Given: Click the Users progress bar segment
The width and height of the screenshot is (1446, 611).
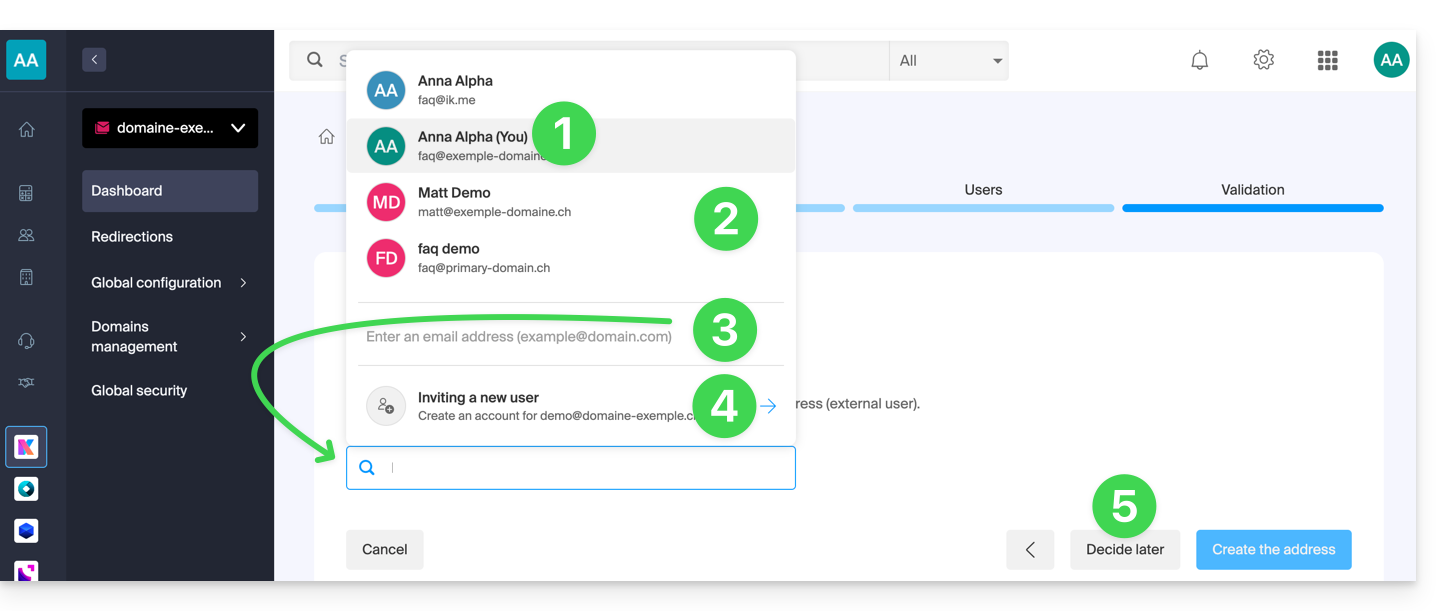Looking at the screenshot, I should point(983,208).
